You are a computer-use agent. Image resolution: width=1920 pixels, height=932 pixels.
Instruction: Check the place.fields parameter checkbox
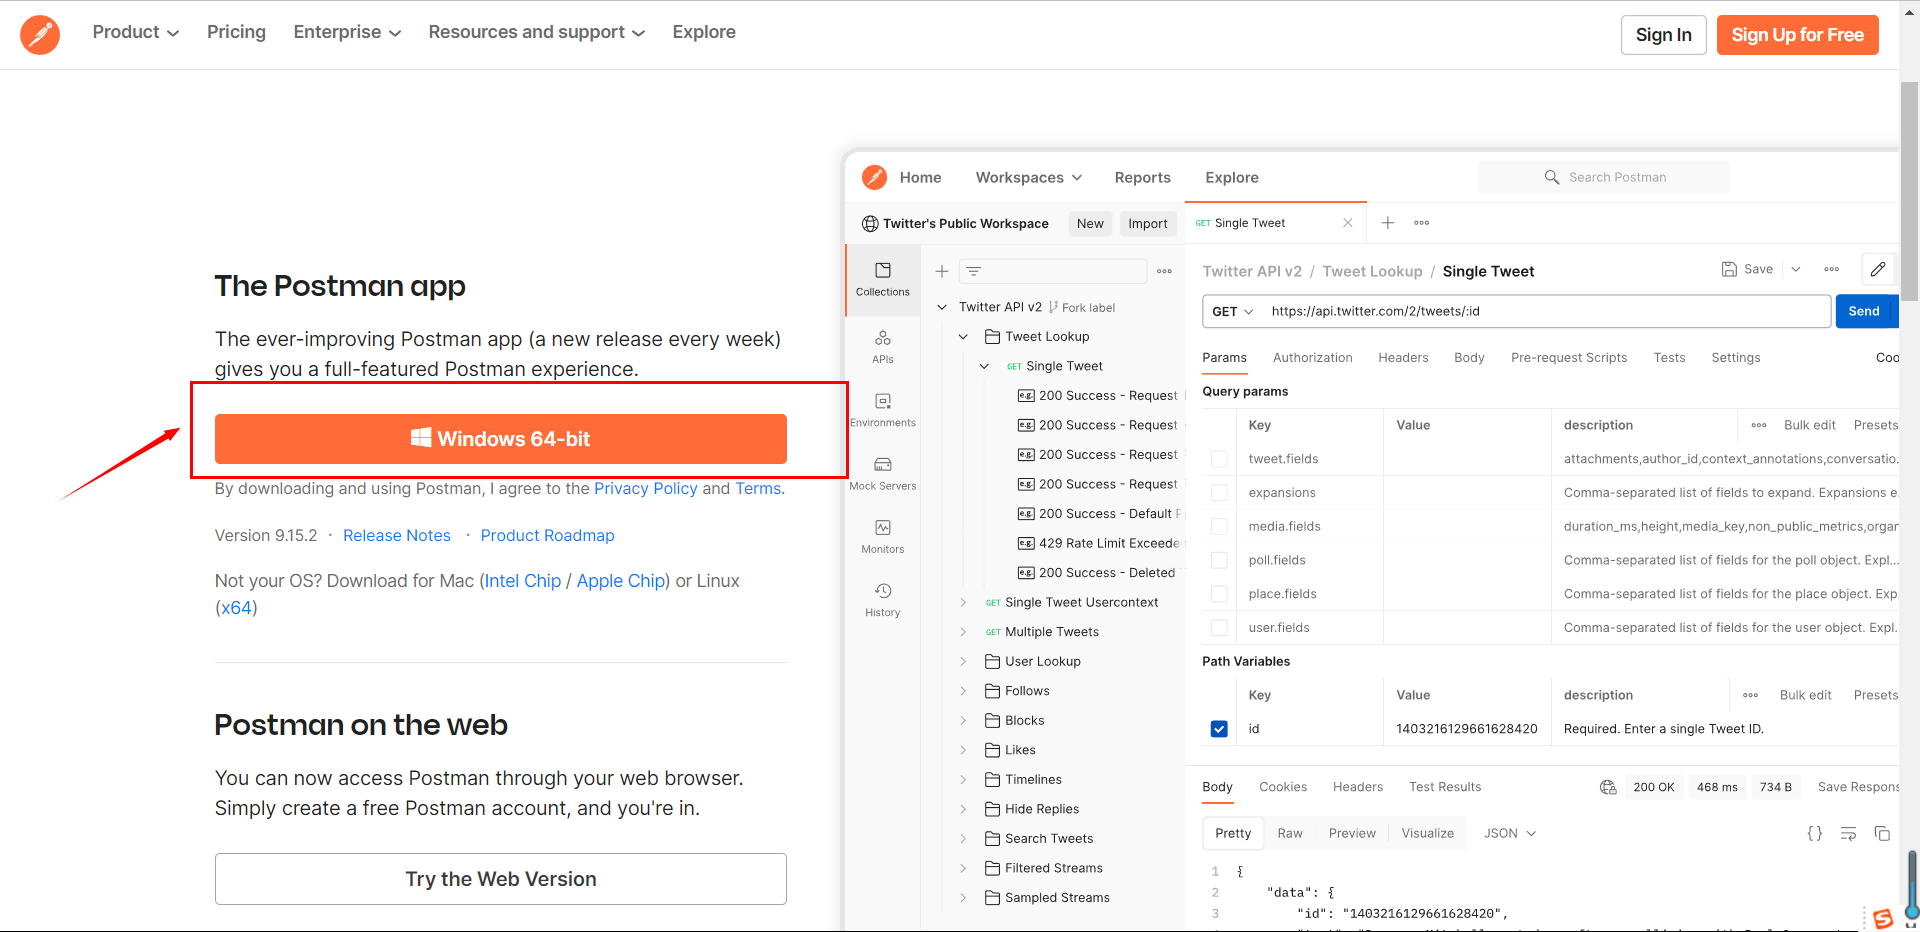[1219, 594]
